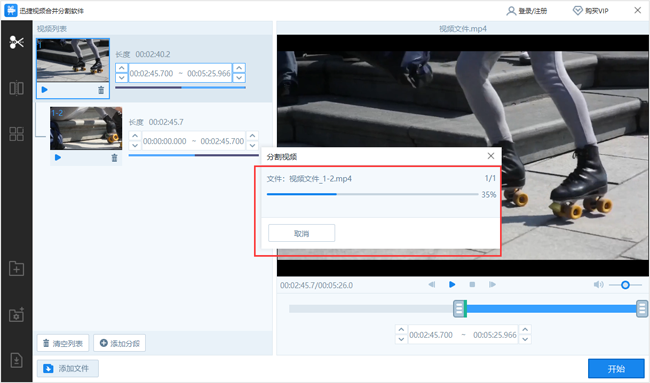Viewport: 650px width, 383px height.
Task: Click the add folder icon in sidebar
Action: [x=17, y=269]
